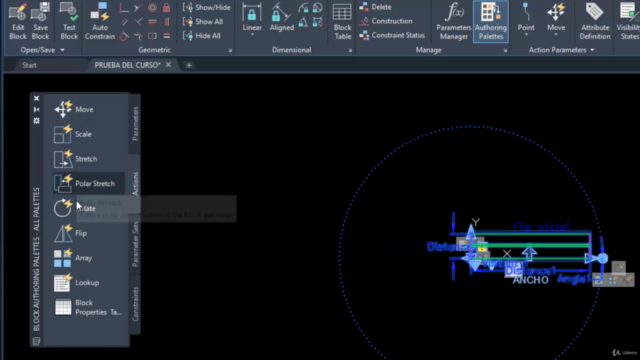Screen dimensions: 640x360
Task: Switch to the Parameters palette tab
Action: coord(135,124)
